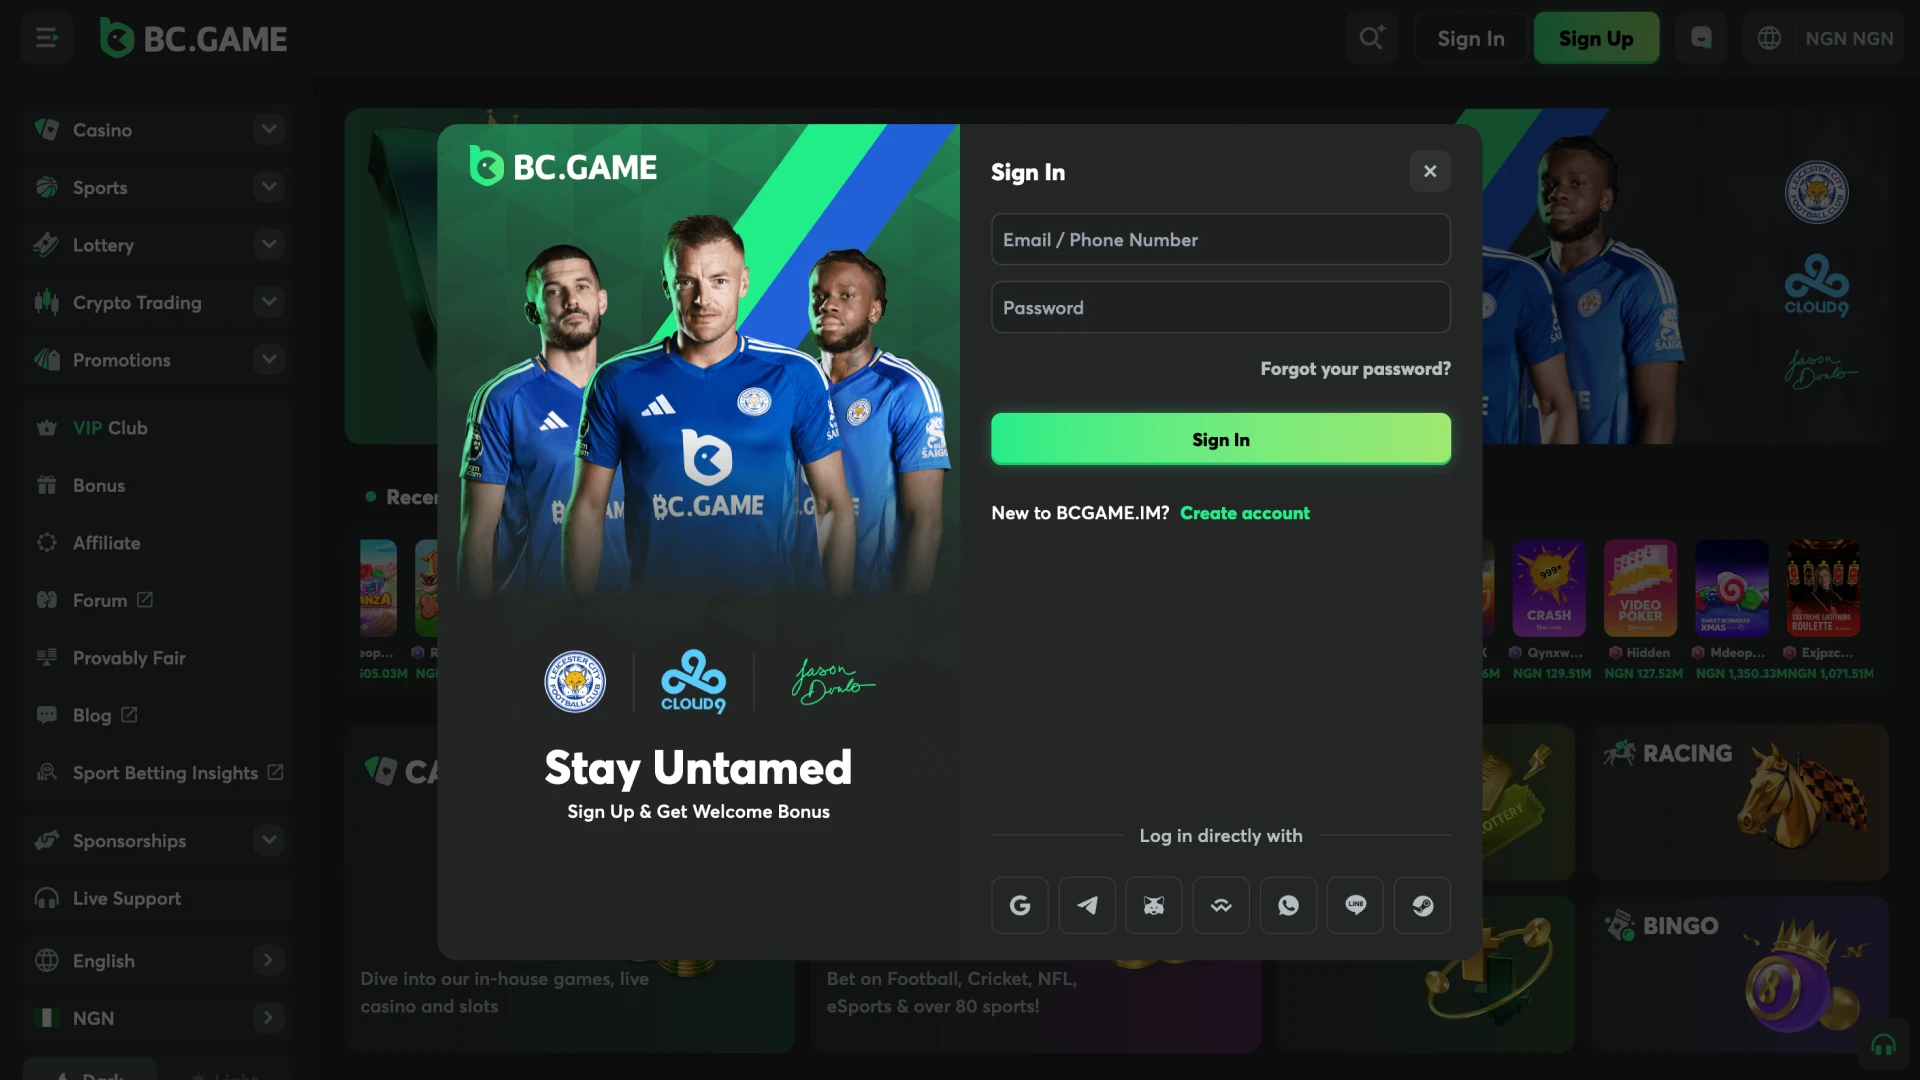The width and height of the screenshot is (1920, 1080).
Task: Expand the Casino sidebar section
Action: pos(269,128)
